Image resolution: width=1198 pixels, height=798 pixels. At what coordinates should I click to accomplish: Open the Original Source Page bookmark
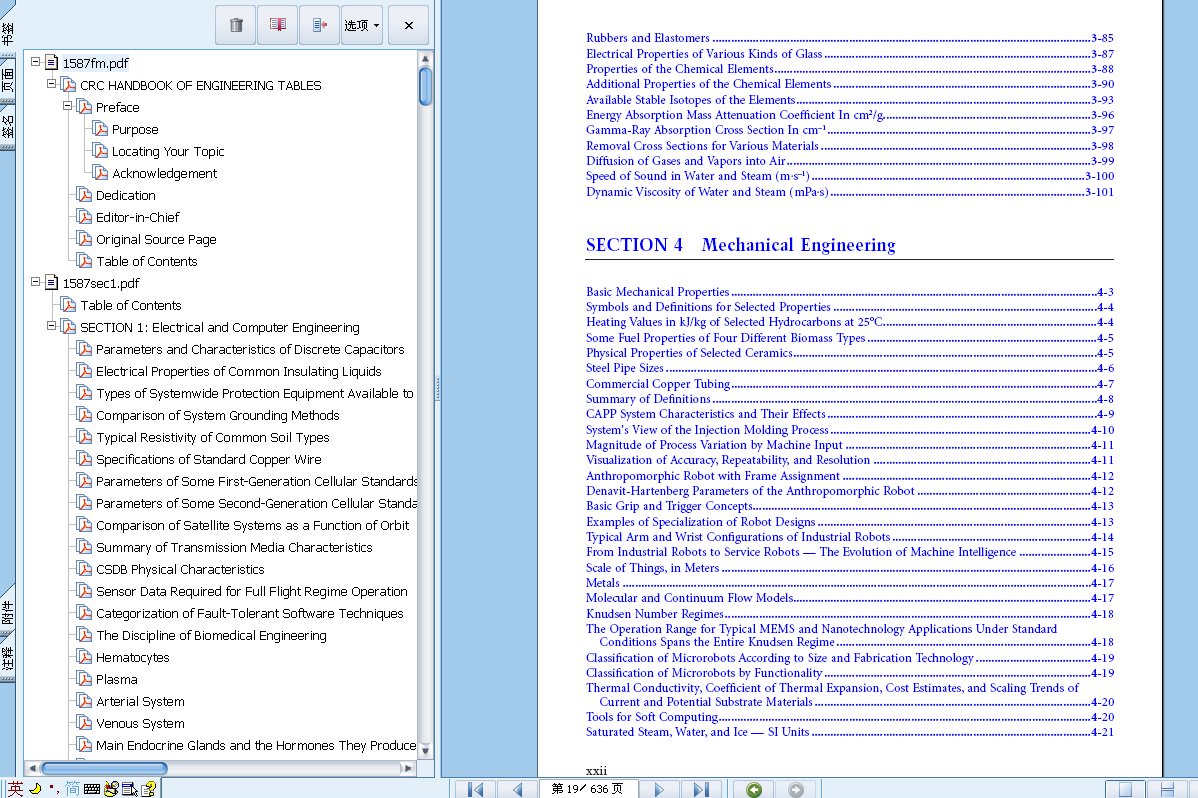(x=156, y=239)
